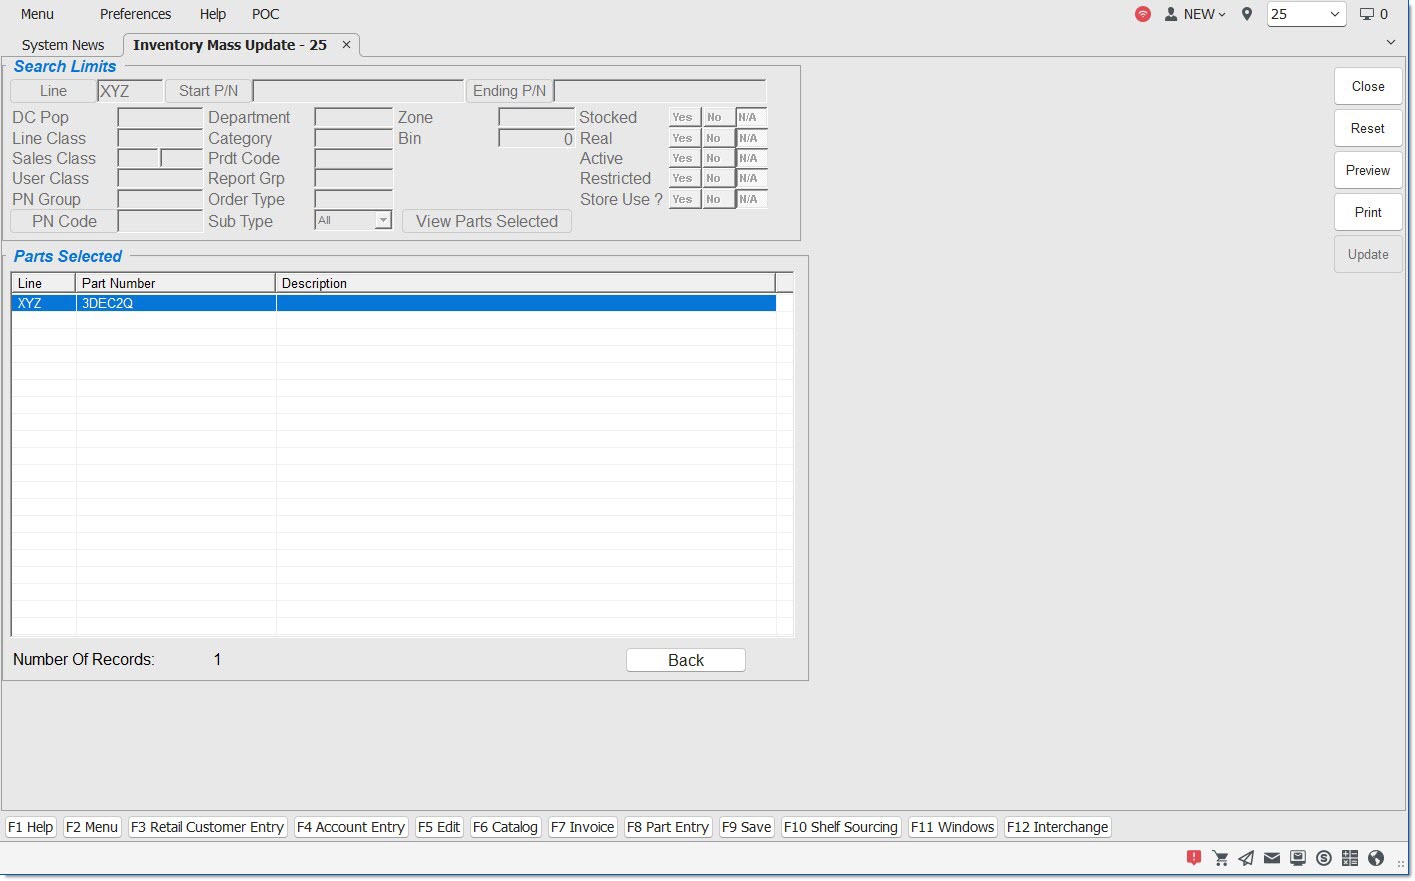The image size is (1415, 881).
Task: Click the map pin location icon
Action: click(1247, 14)
